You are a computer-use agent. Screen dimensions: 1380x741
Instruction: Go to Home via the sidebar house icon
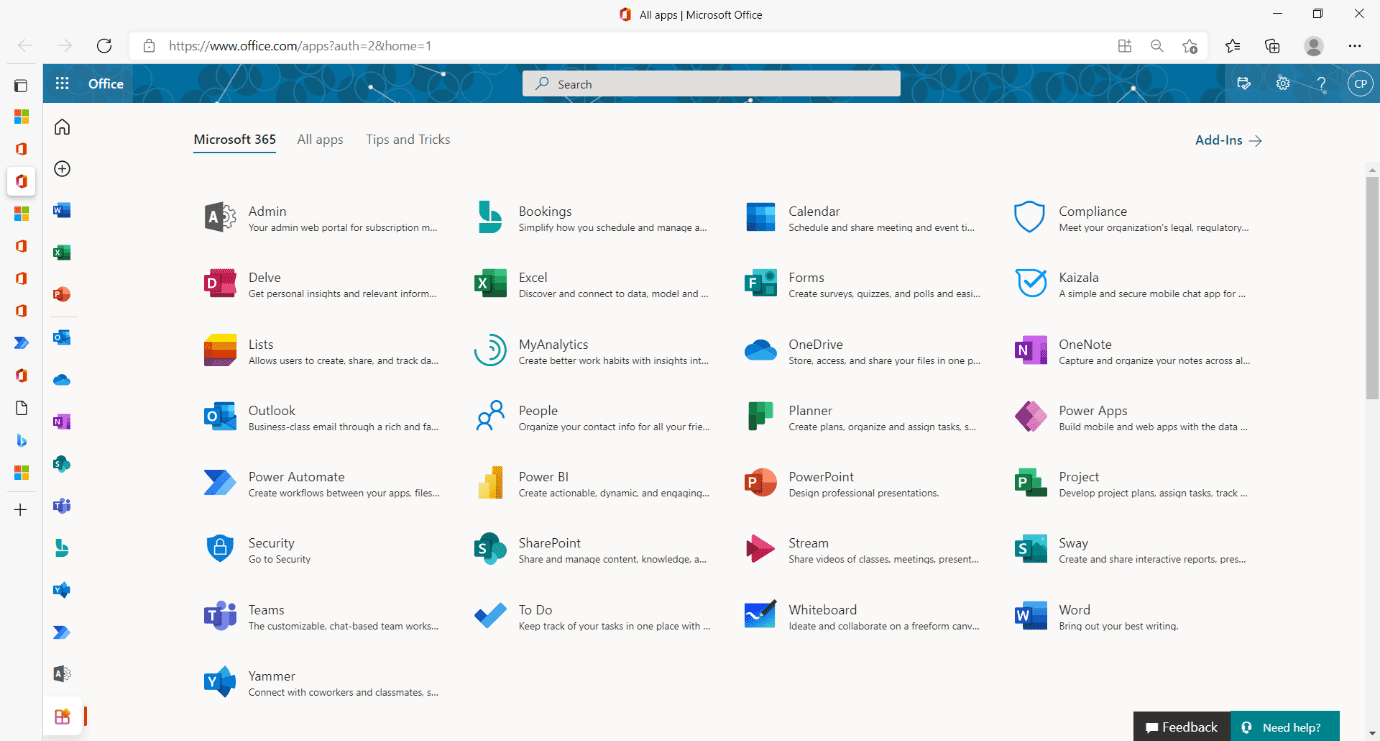pos(62,127)
